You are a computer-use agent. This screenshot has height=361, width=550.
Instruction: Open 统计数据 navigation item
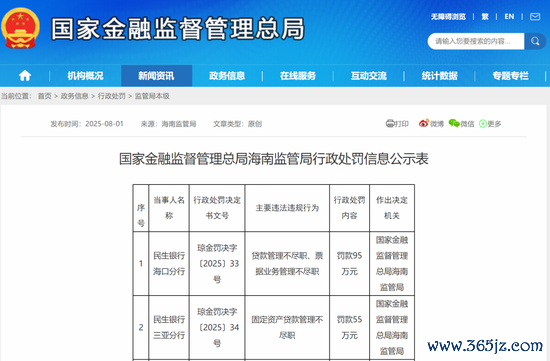440,76
